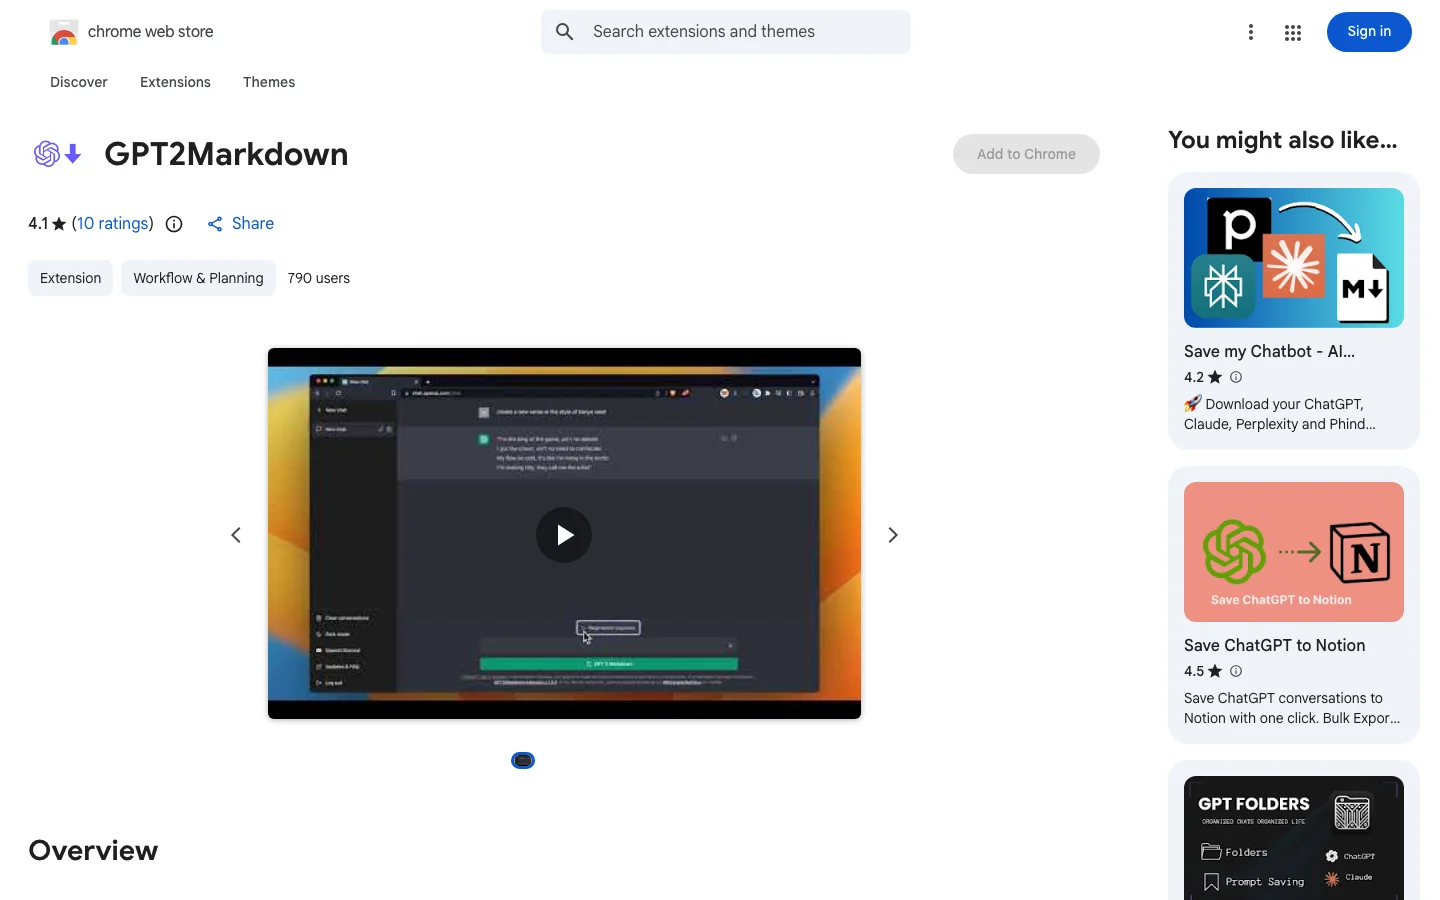Open the Save my Chatbot card image
Screen dimensions: 1440x900
(x=1294, y=258)
